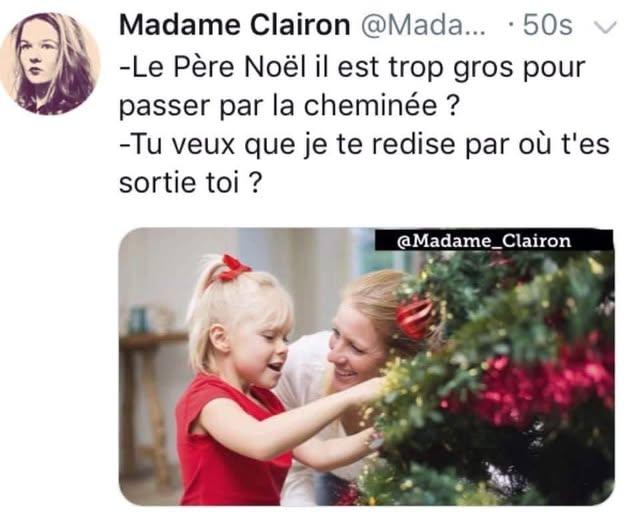Click the display name Madame Clairon
Viewport: 640px width, 532px height.
click(235, 25)
